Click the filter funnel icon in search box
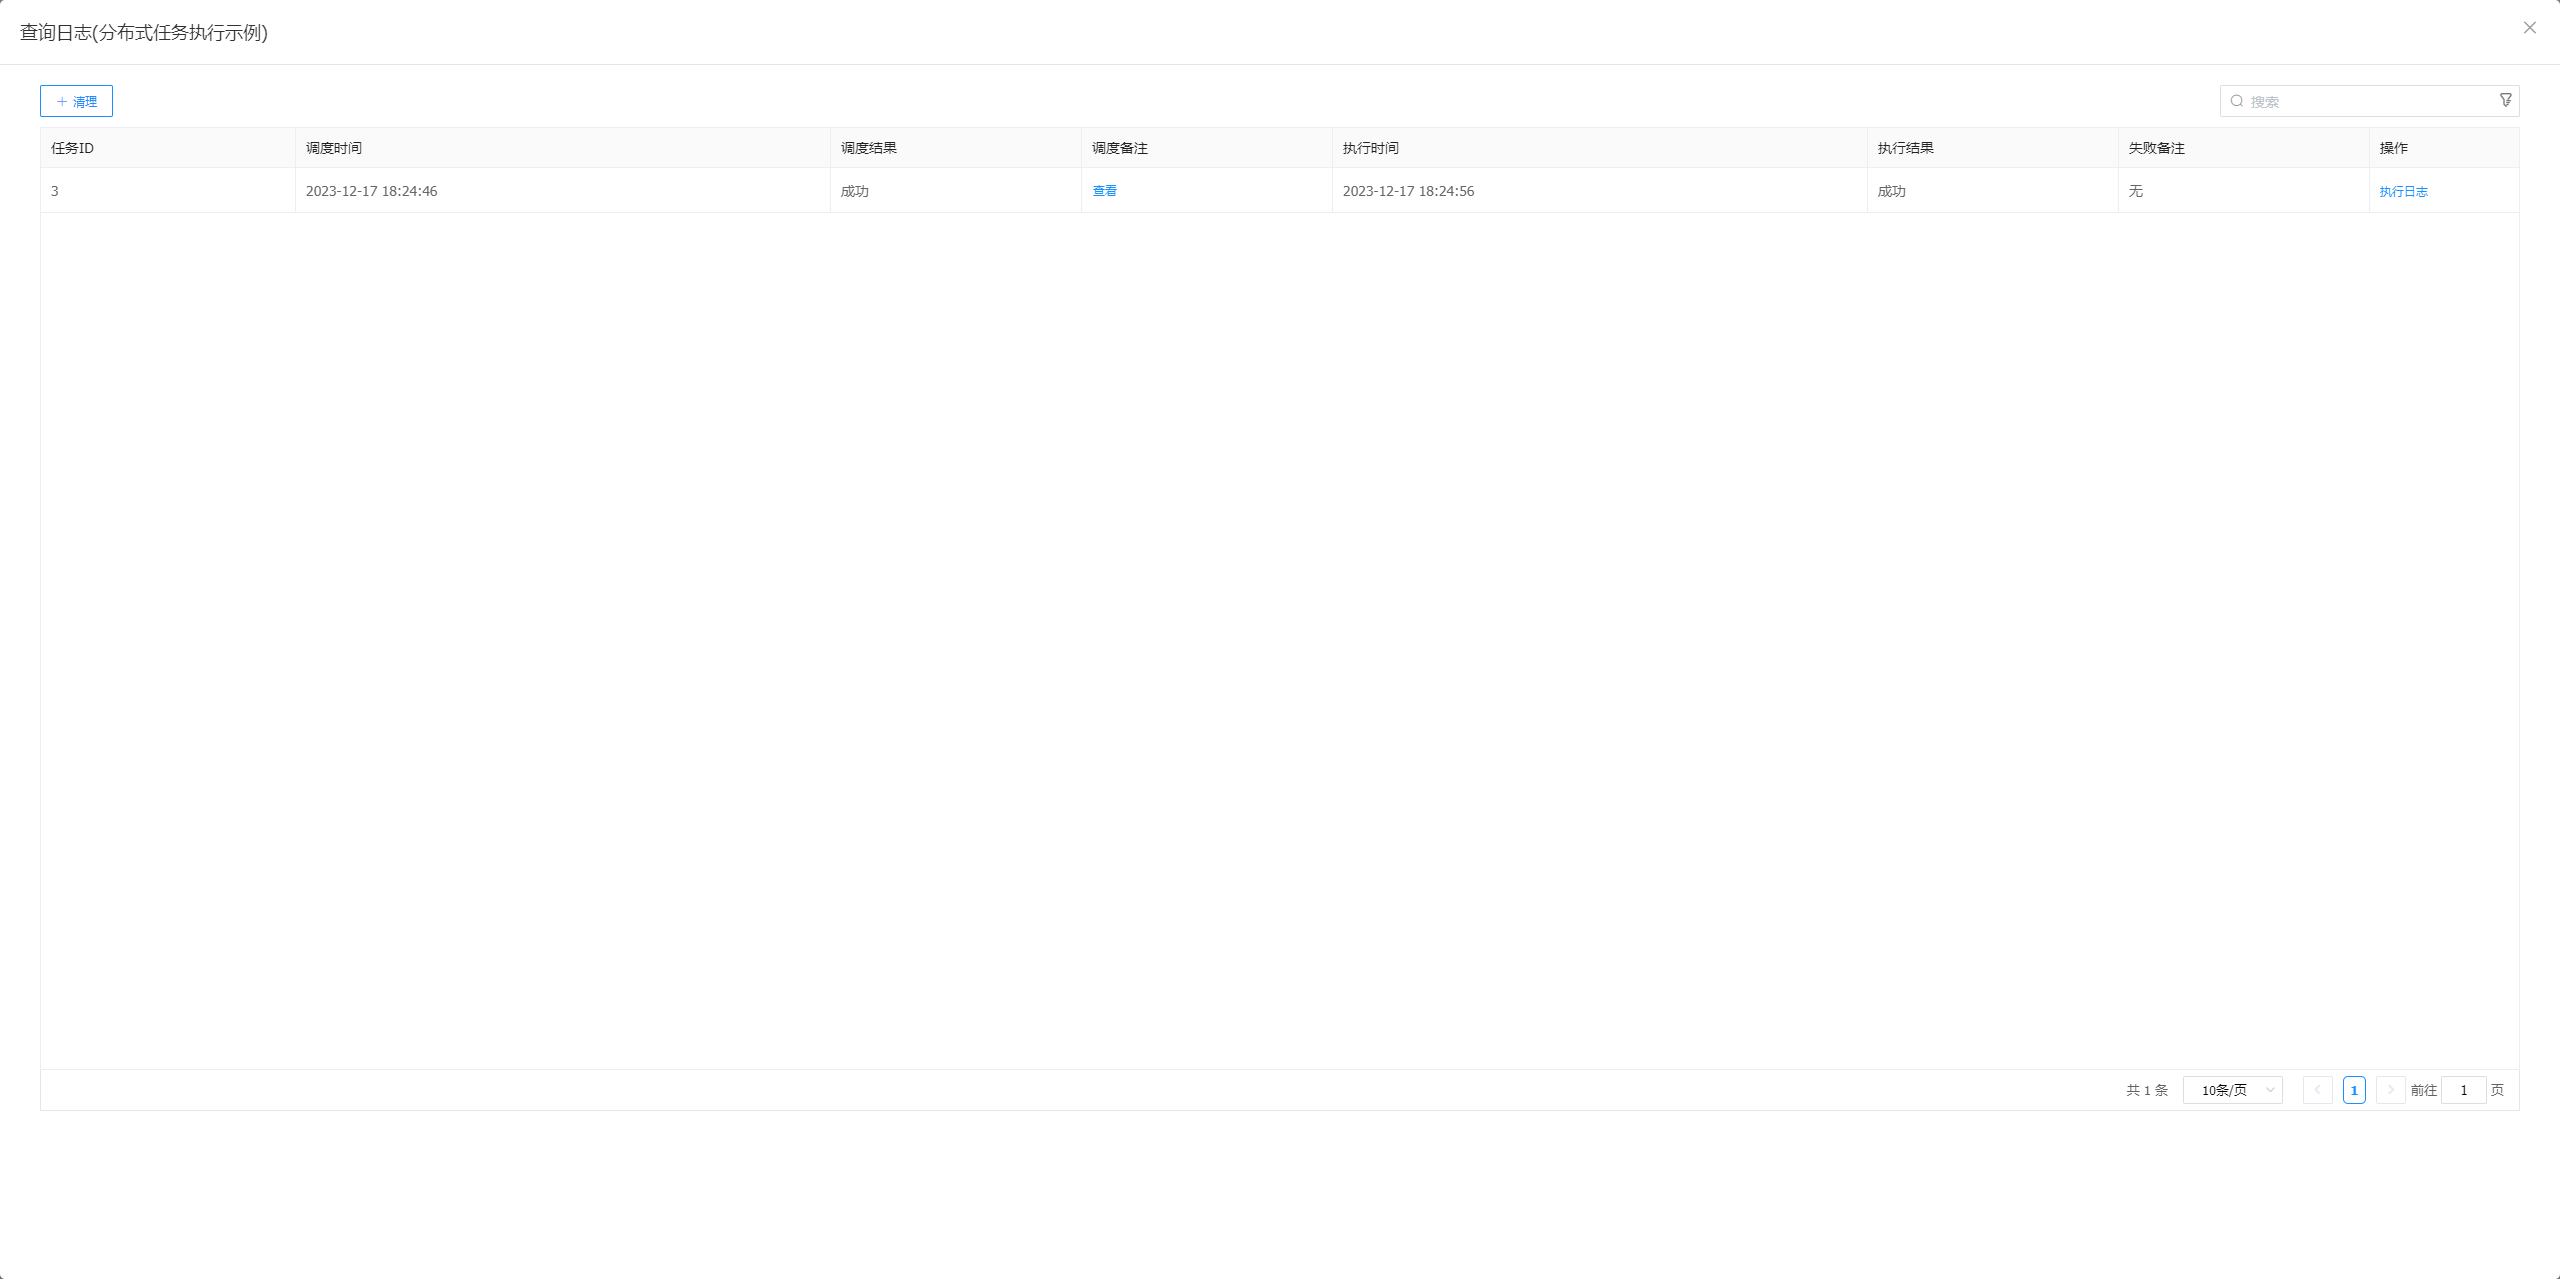The width and height of the screenshot is (2560, 1279). coord(2505,100)
